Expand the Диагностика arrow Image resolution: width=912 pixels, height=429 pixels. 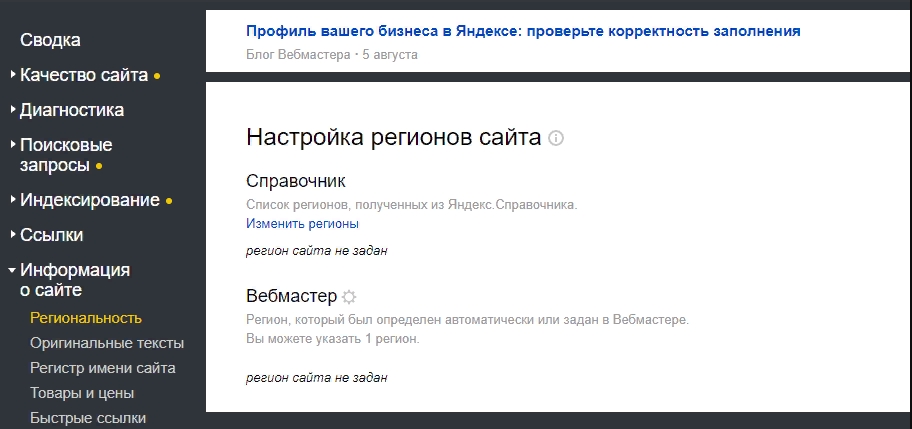click(x=13, y=109)
